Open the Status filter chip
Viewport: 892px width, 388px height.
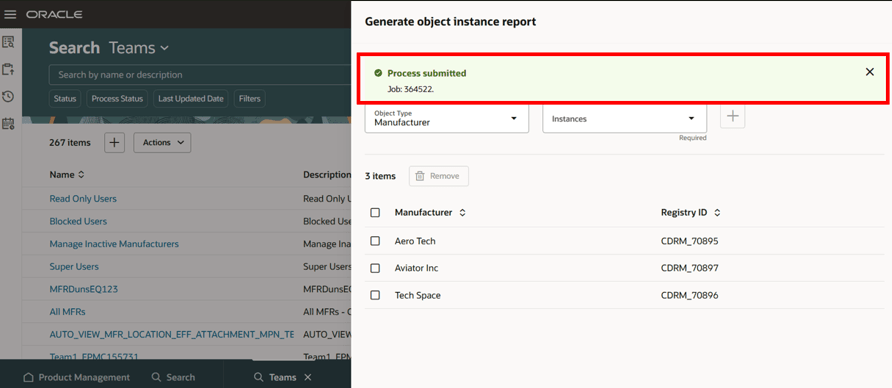pyautogui.click(x=65, y=99)
